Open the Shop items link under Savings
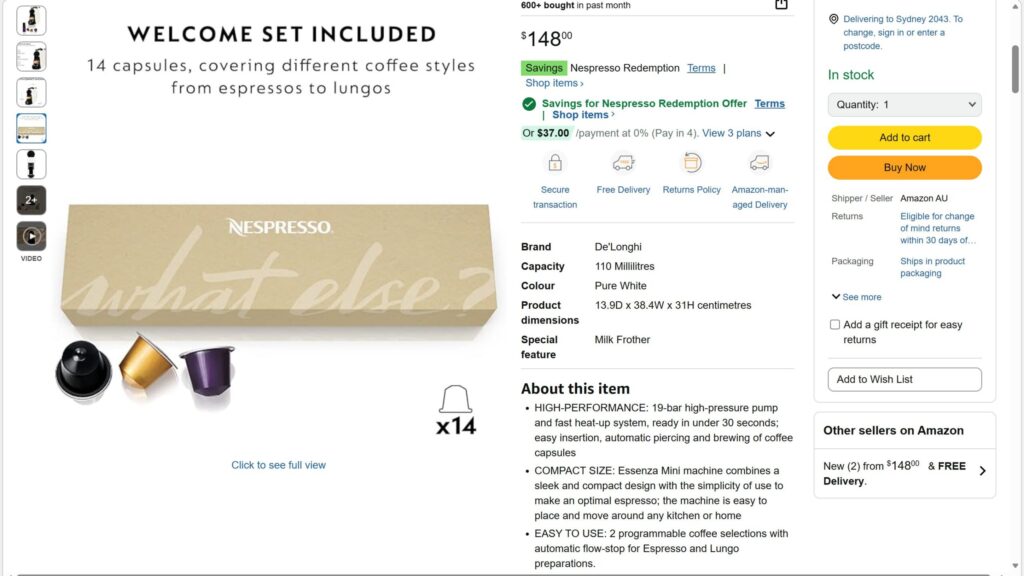 [x=554, y=84]
